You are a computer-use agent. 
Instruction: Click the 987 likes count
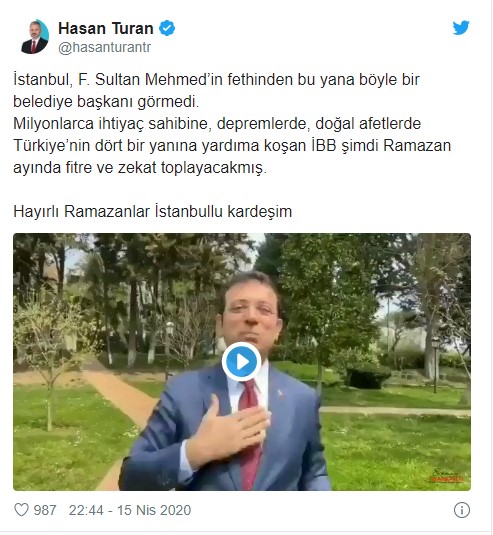pyautogui.click(x=45, y=510)
